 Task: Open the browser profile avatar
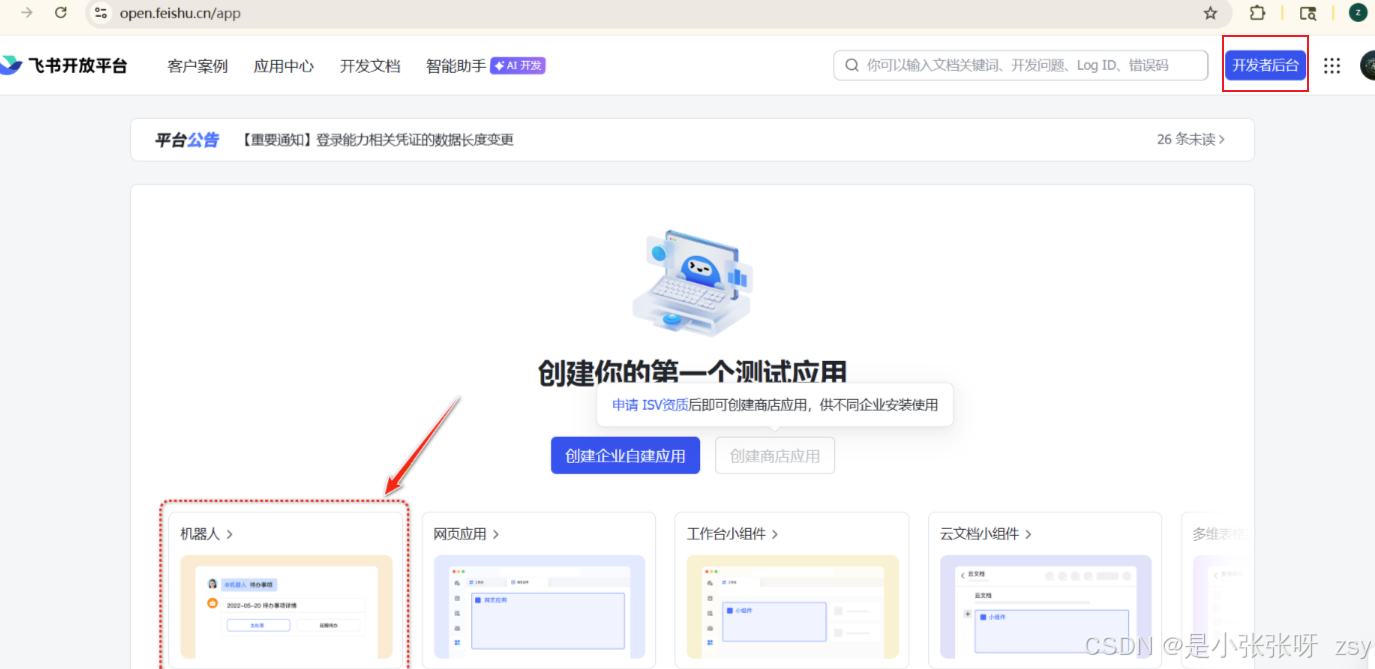pyautogui.click(x=1358, y=13)
